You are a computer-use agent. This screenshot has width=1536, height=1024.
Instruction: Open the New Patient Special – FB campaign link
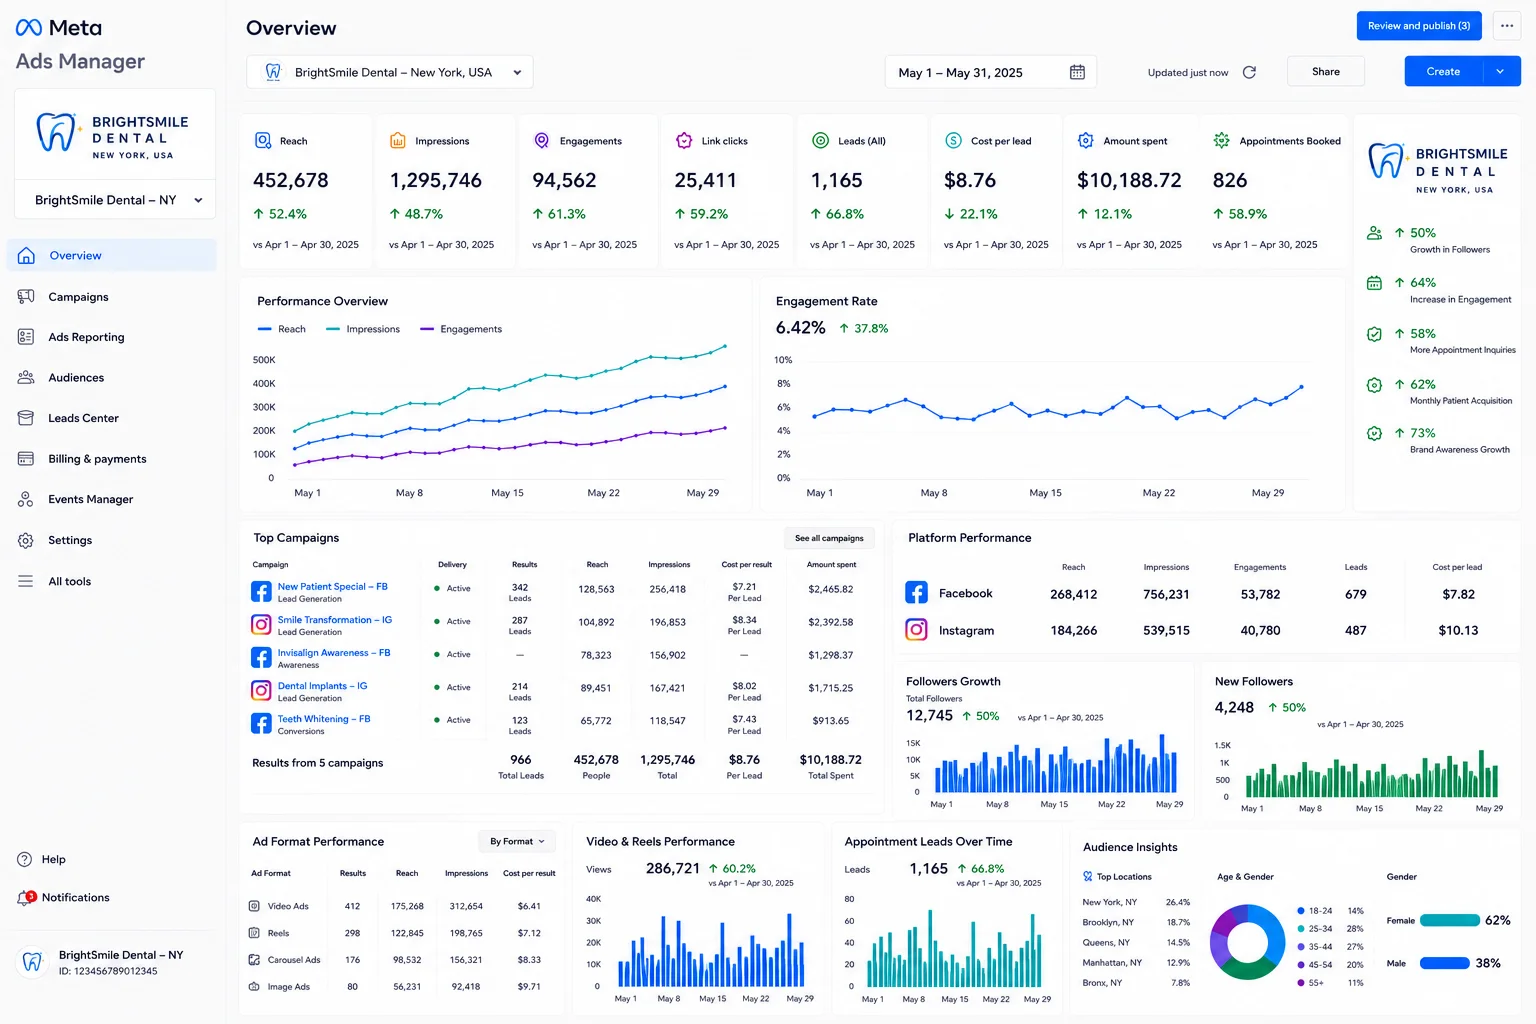coord(332,587)
